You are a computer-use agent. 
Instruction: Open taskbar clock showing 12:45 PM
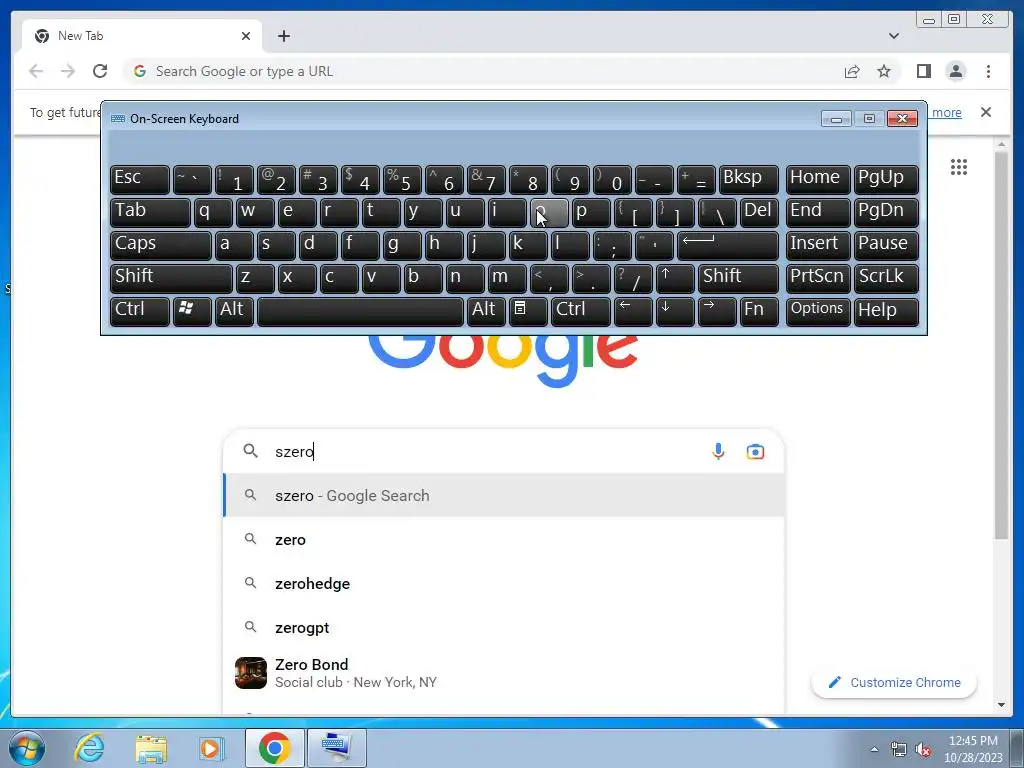tap(972, 749)
